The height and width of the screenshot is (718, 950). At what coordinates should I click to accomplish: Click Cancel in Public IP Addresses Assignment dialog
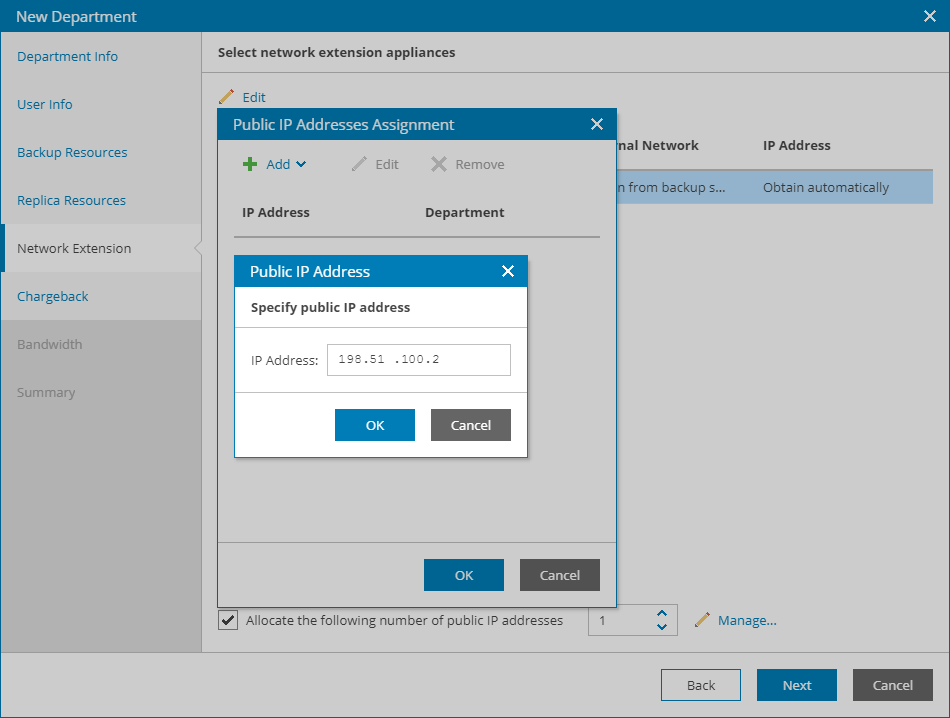coord(560,575)
